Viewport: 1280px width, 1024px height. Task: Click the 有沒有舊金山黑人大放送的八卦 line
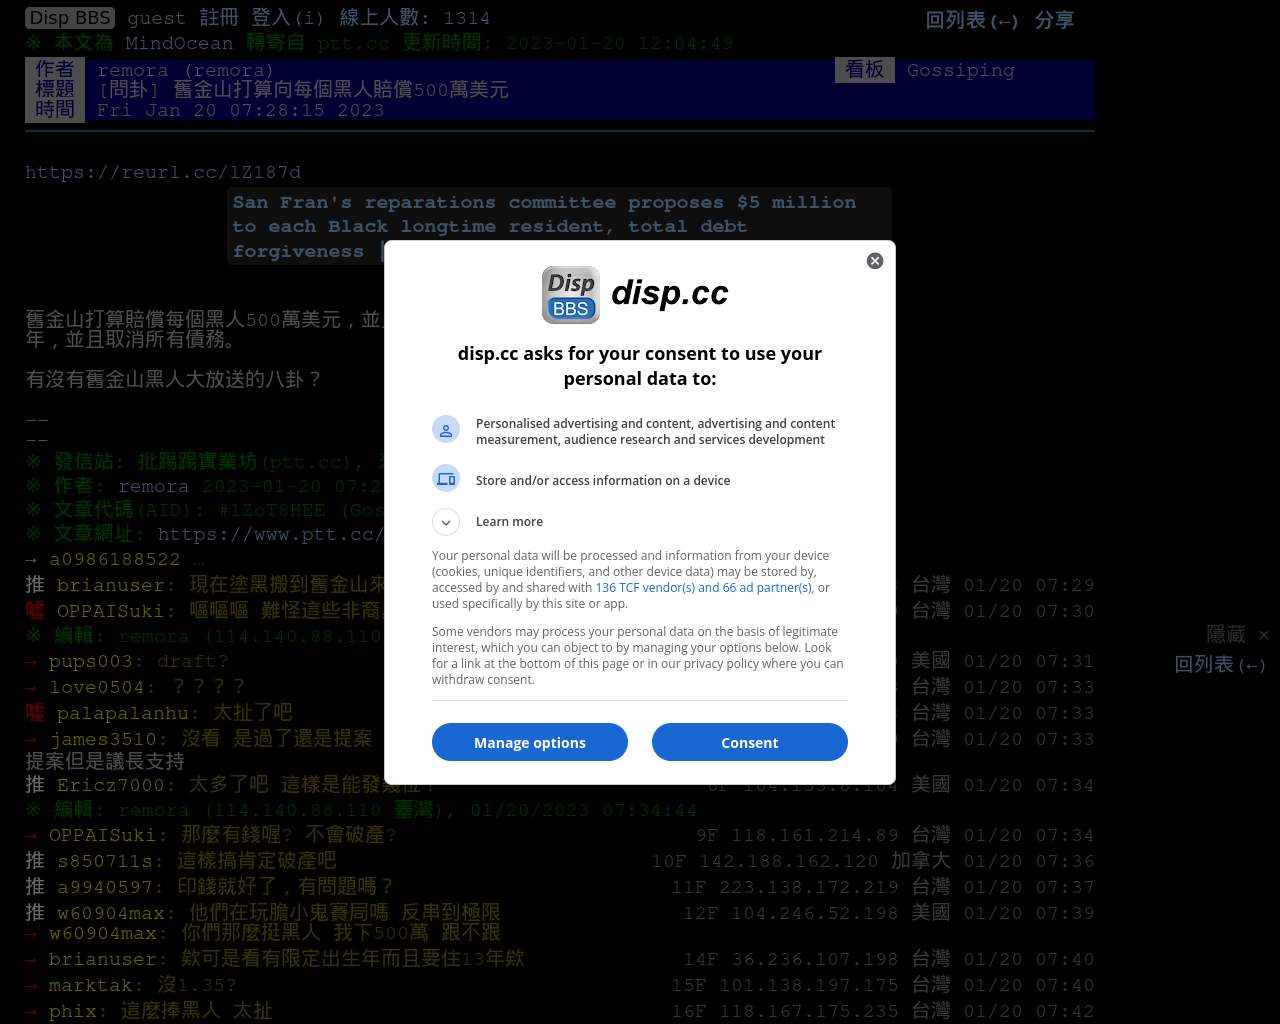[x=174, y=379]
